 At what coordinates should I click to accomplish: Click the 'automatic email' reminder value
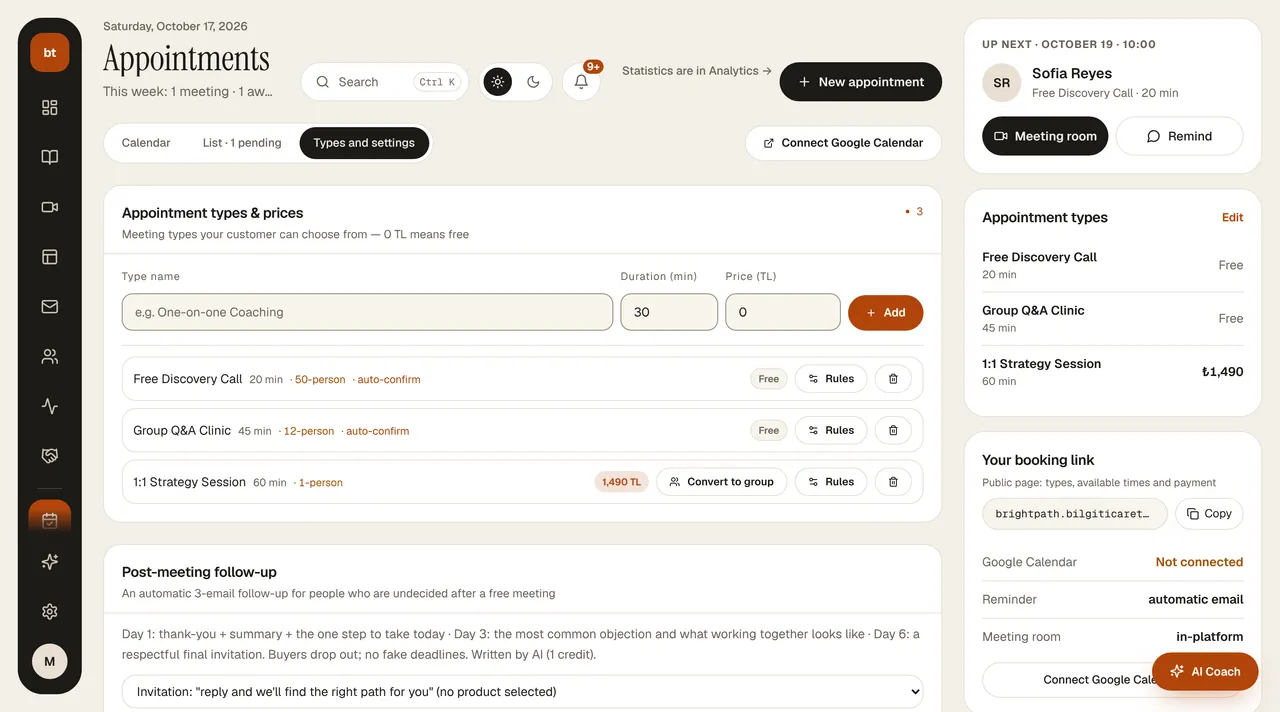[x=1196, y=599]
